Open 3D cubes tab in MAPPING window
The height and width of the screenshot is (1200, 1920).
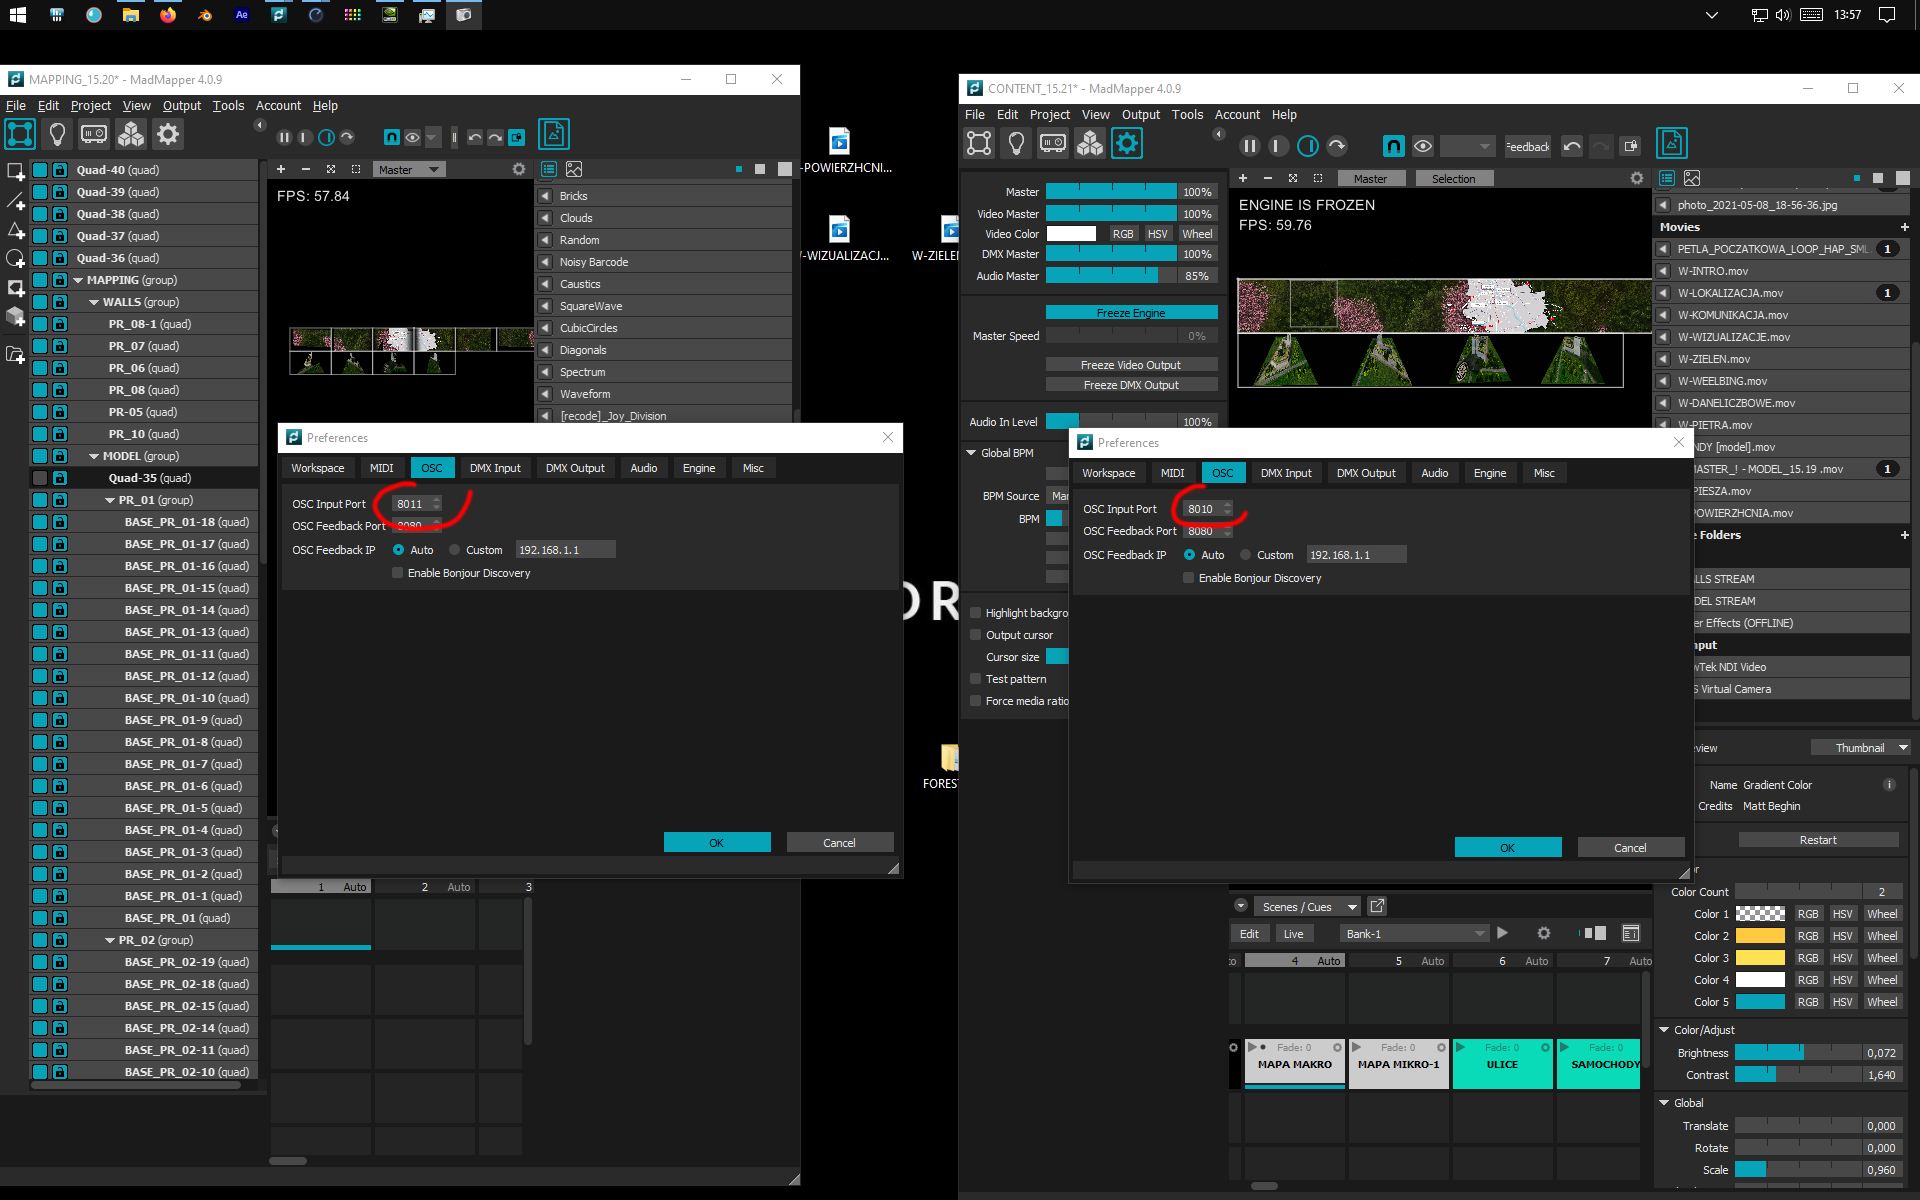point(131,134)
